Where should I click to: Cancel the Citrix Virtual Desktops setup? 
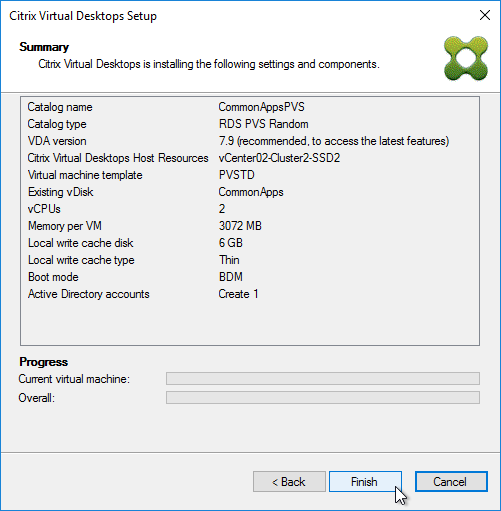(x=451, y=481)
